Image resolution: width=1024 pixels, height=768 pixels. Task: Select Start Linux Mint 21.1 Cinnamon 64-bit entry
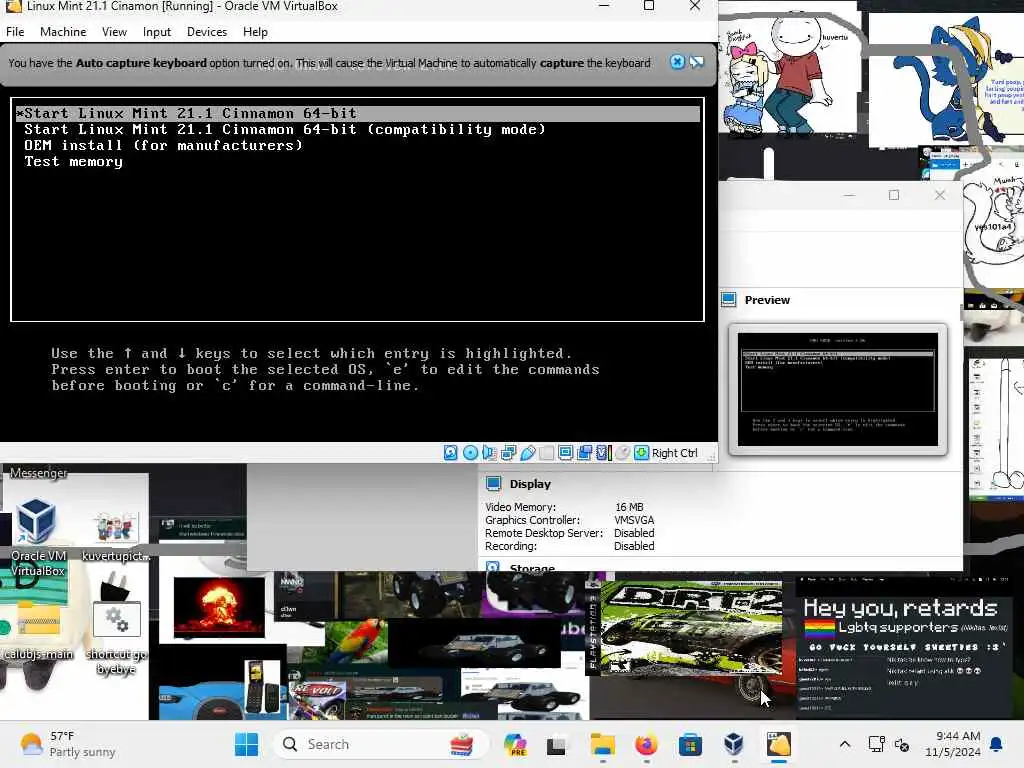click(358, 114)
